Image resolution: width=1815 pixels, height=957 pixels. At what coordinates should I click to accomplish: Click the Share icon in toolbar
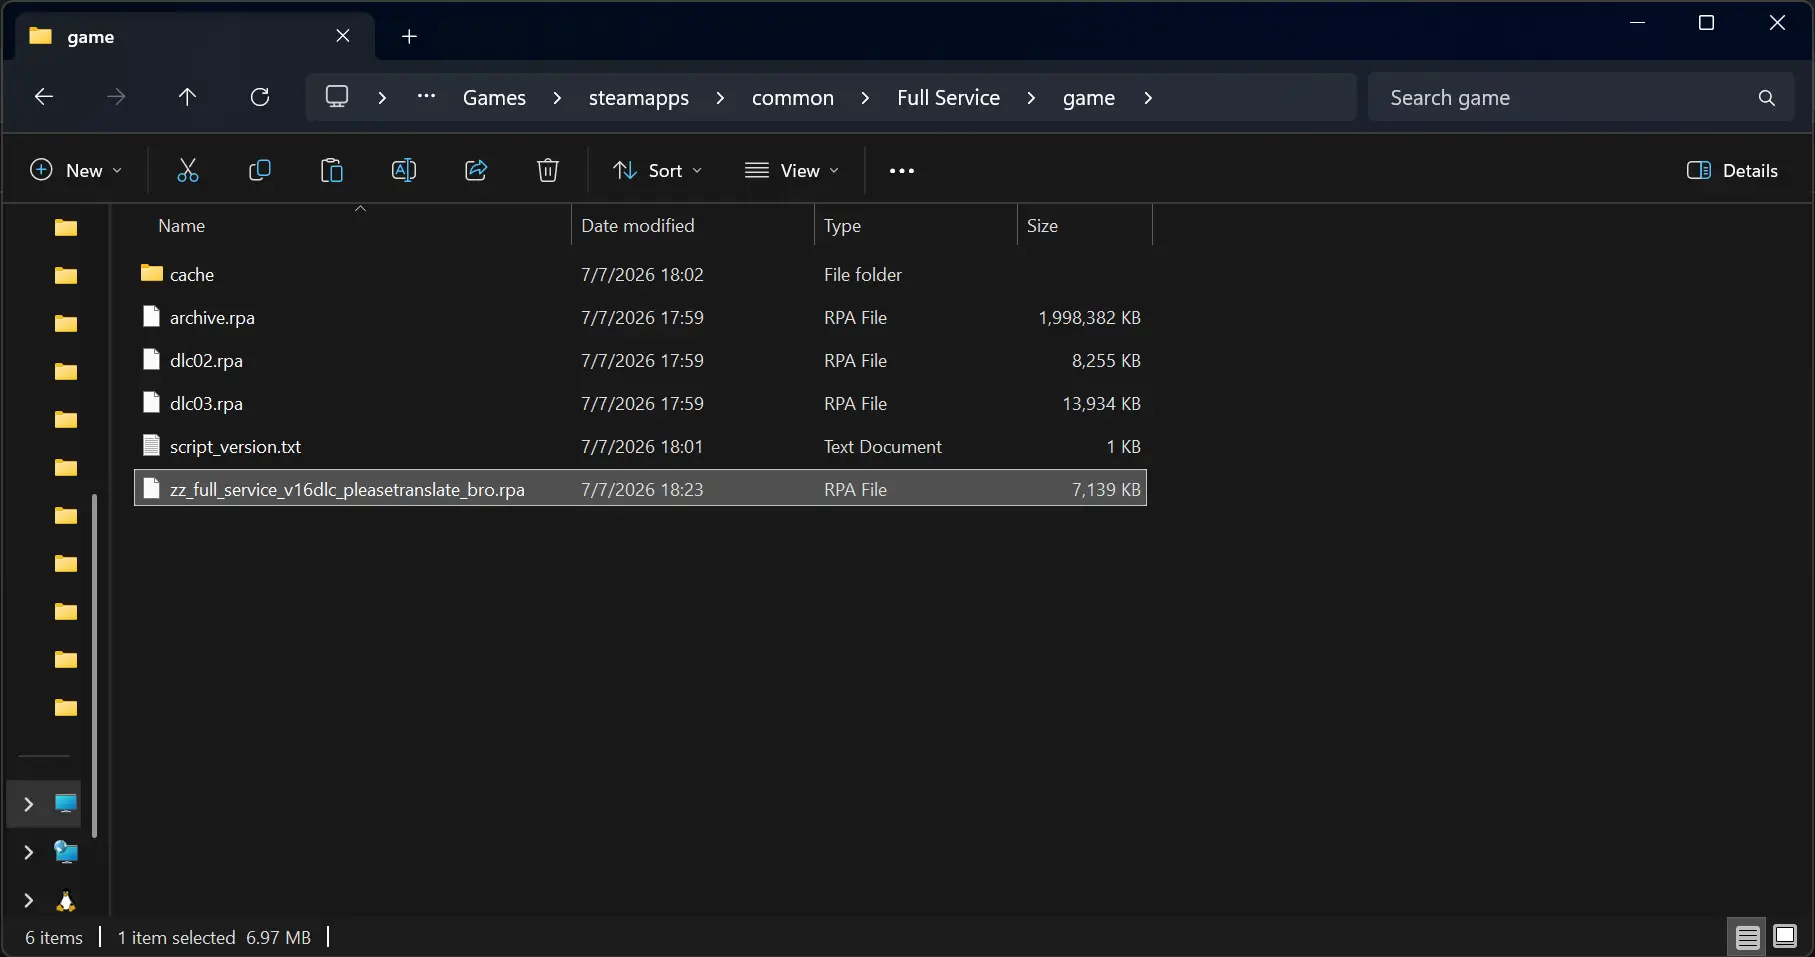pos(476,170)
